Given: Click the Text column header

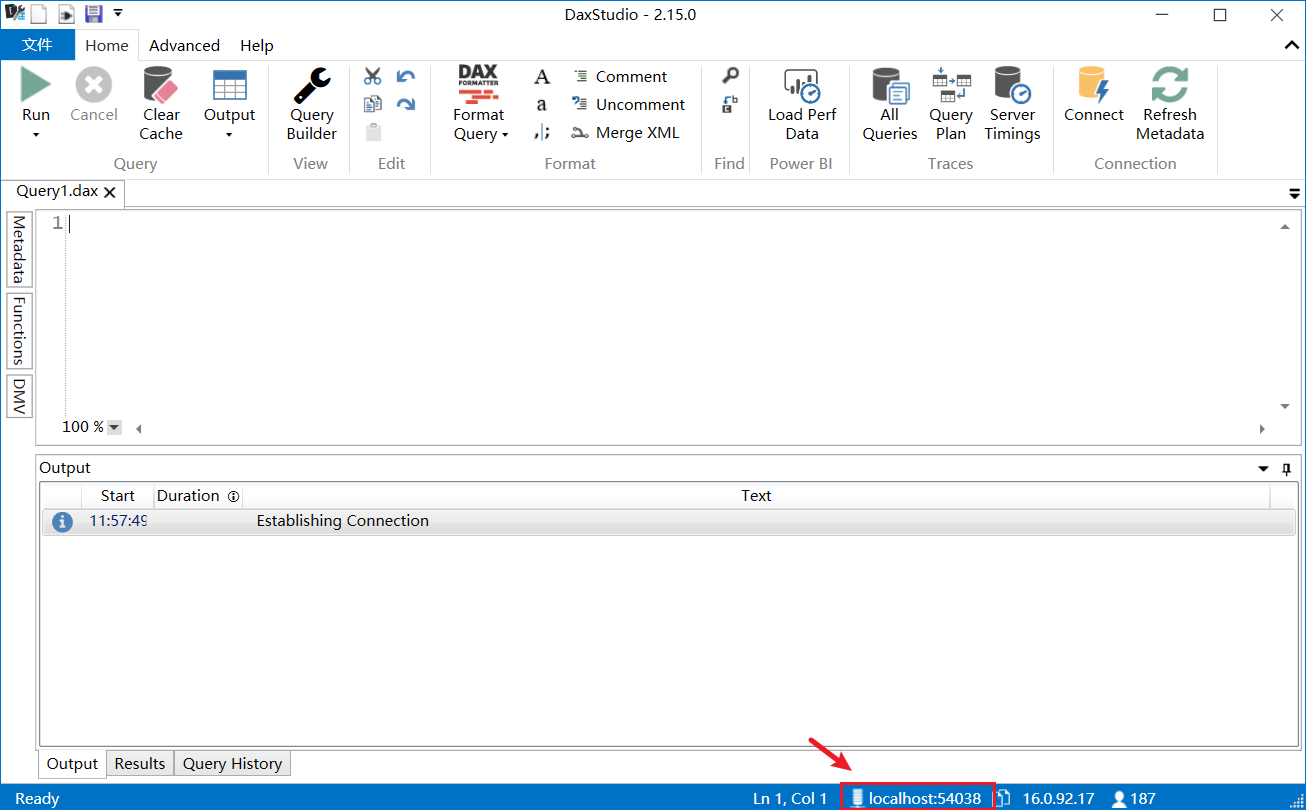Looking at the screenshot, I should (756, 495).
